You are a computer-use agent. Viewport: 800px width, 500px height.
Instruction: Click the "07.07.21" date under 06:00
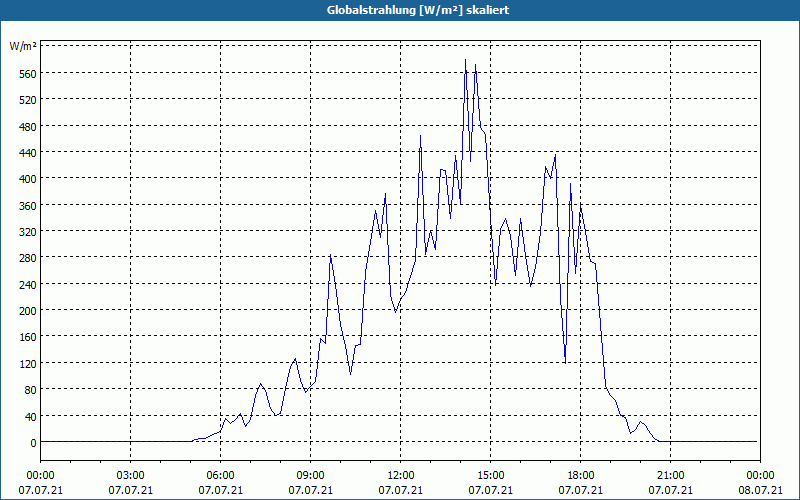(220, 490)
